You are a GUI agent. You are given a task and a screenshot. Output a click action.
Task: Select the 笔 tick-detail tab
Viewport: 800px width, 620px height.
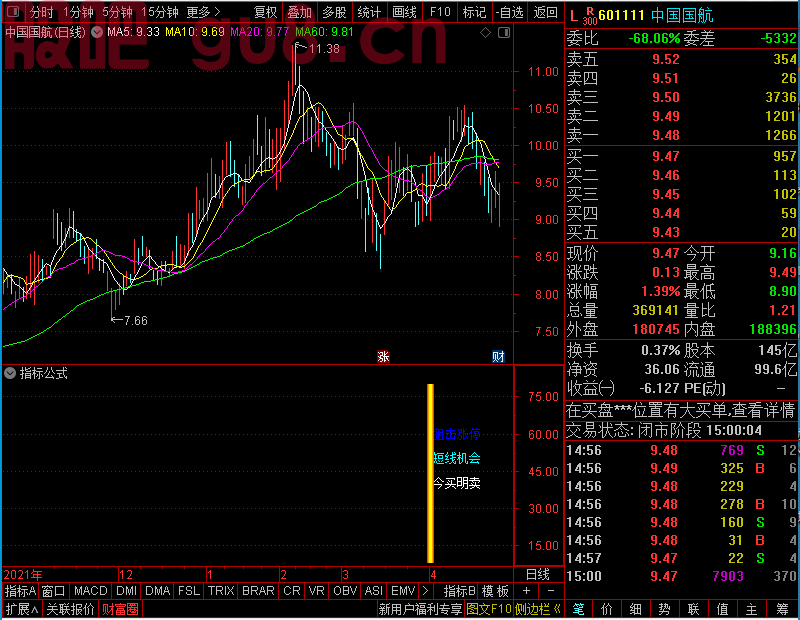coord(578,609)
